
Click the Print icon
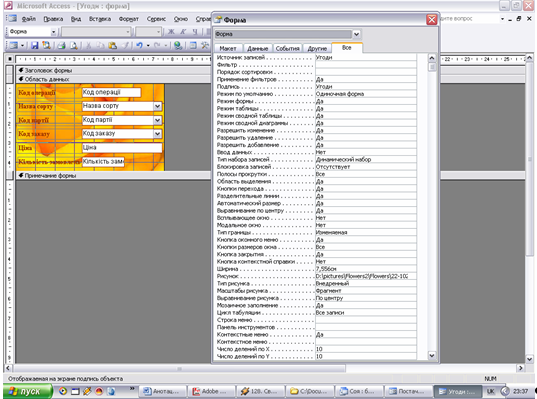click(x=62, y=45)
